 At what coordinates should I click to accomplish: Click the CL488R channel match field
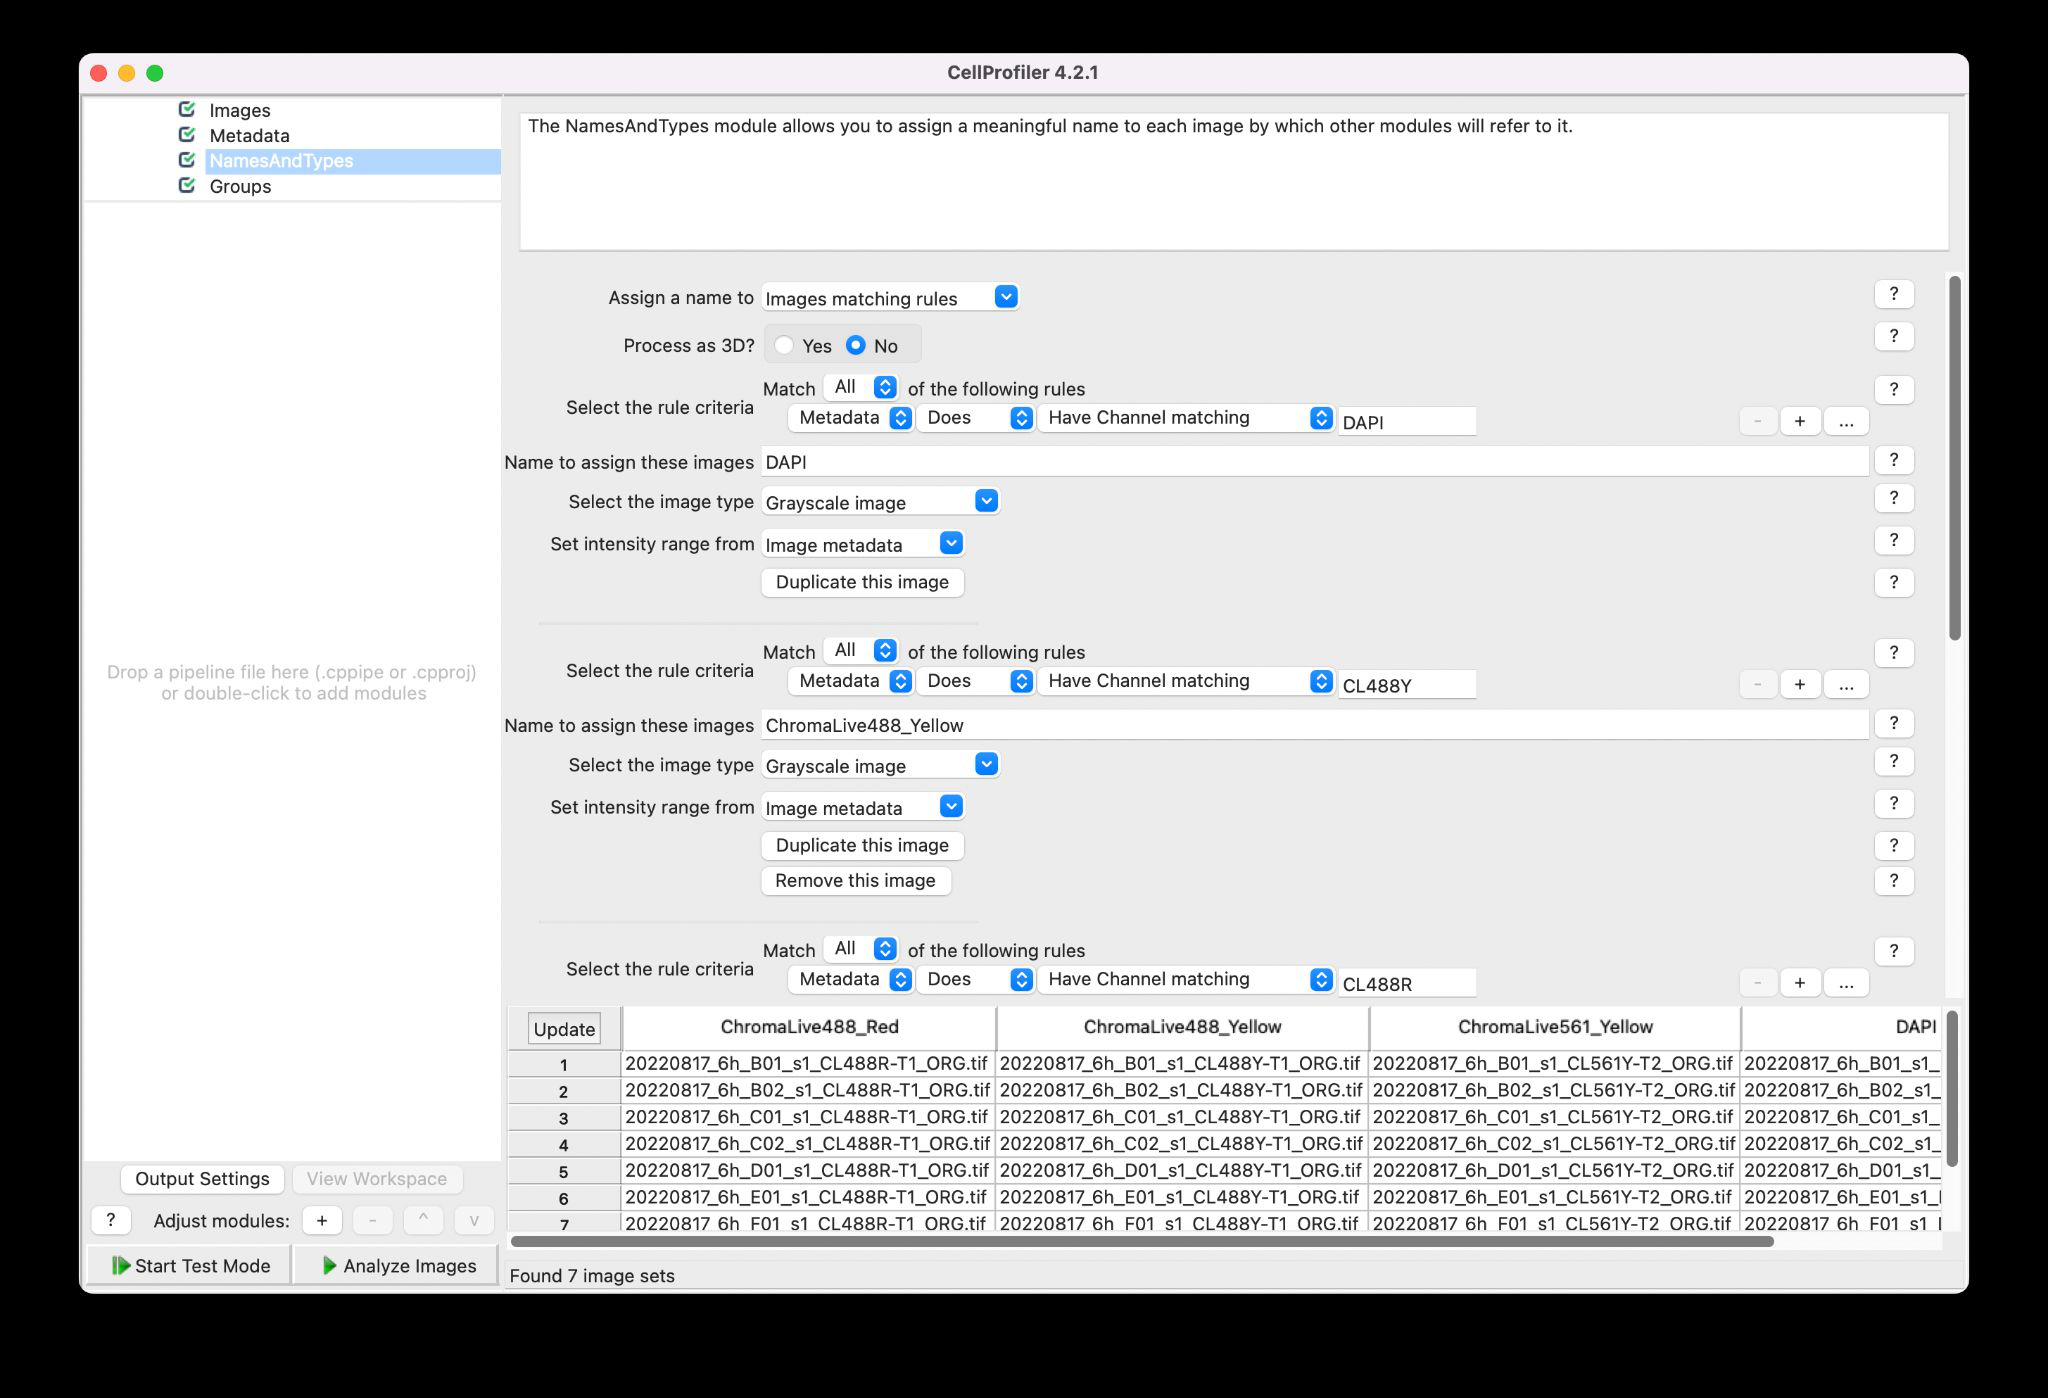1407,983
